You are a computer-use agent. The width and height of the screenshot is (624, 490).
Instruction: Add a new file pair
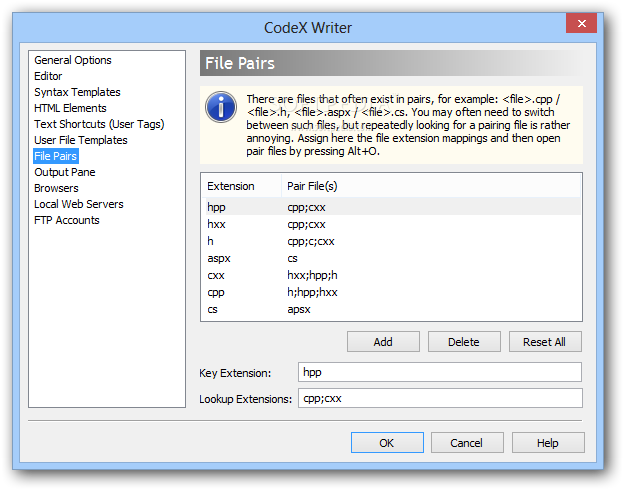coord(383,342)
